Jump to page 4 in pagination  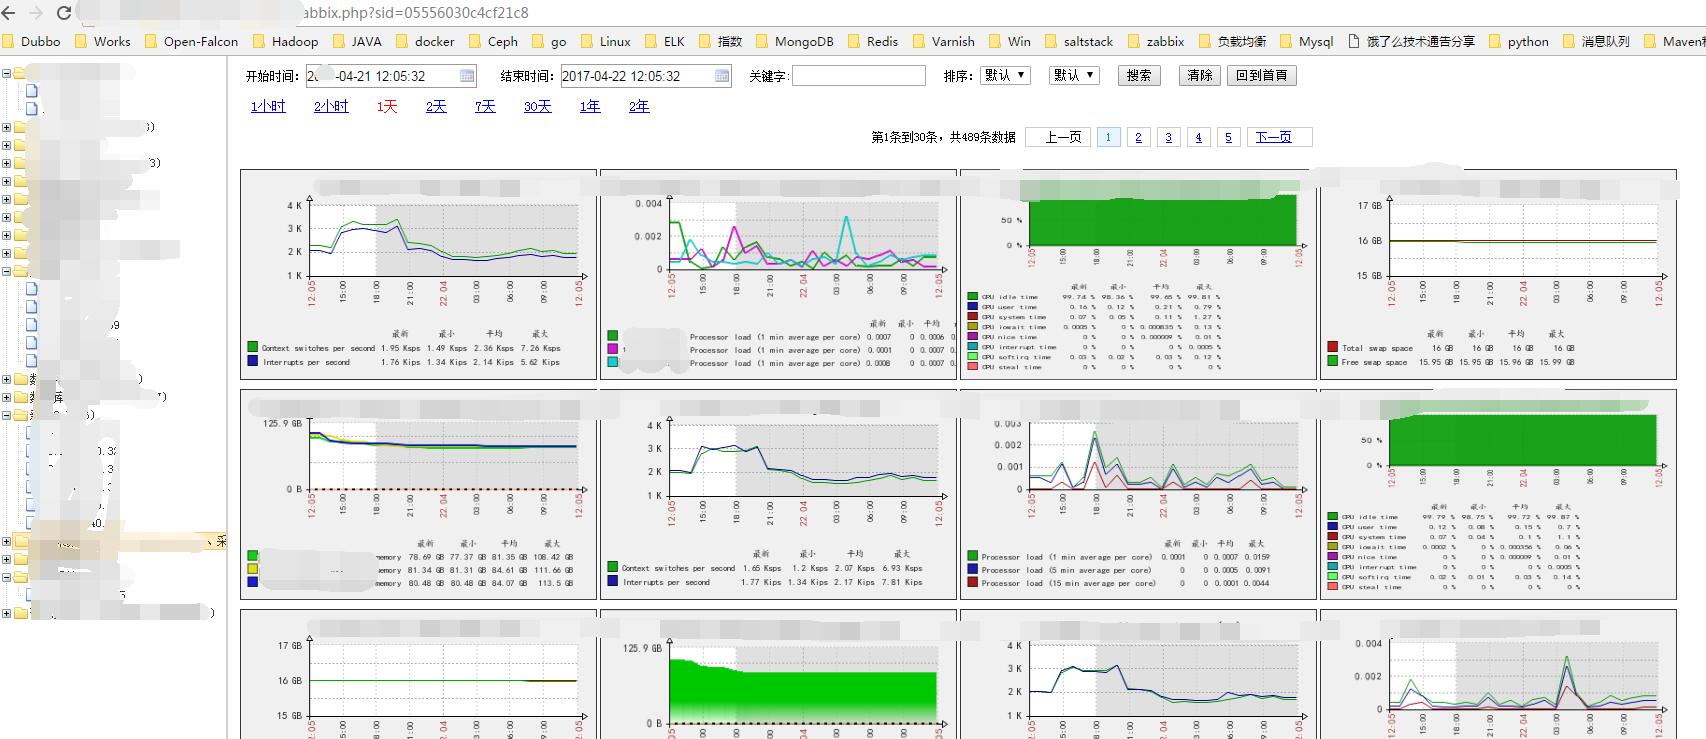(x=1198, y=137)
